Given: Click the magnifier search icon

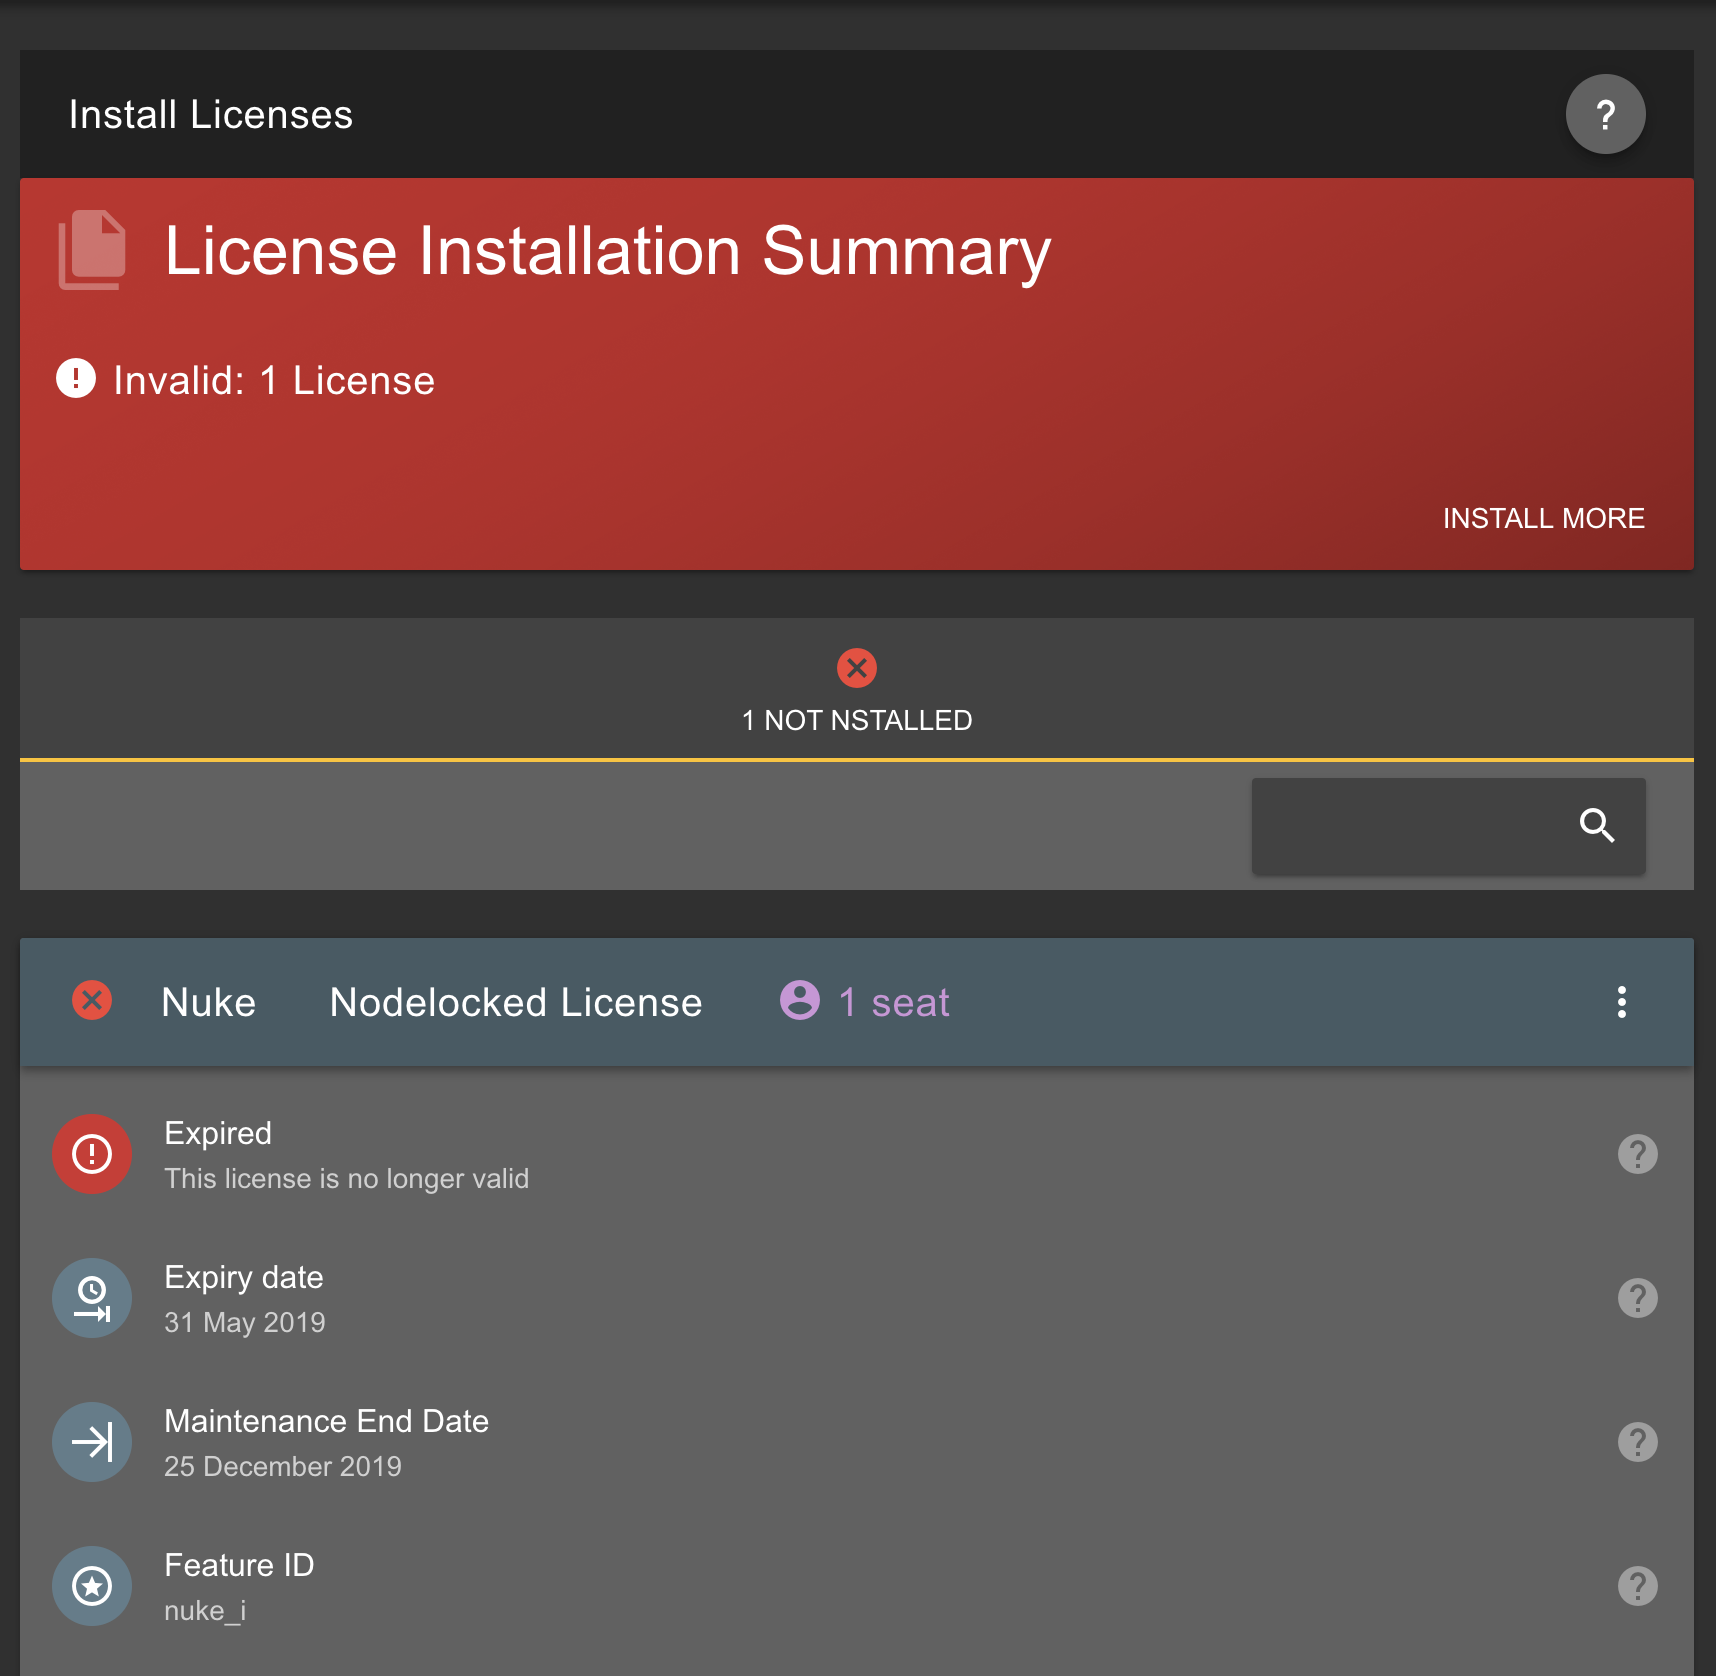Looking at the screenshot, I should pyautogui.click(x=1597, y=826).
